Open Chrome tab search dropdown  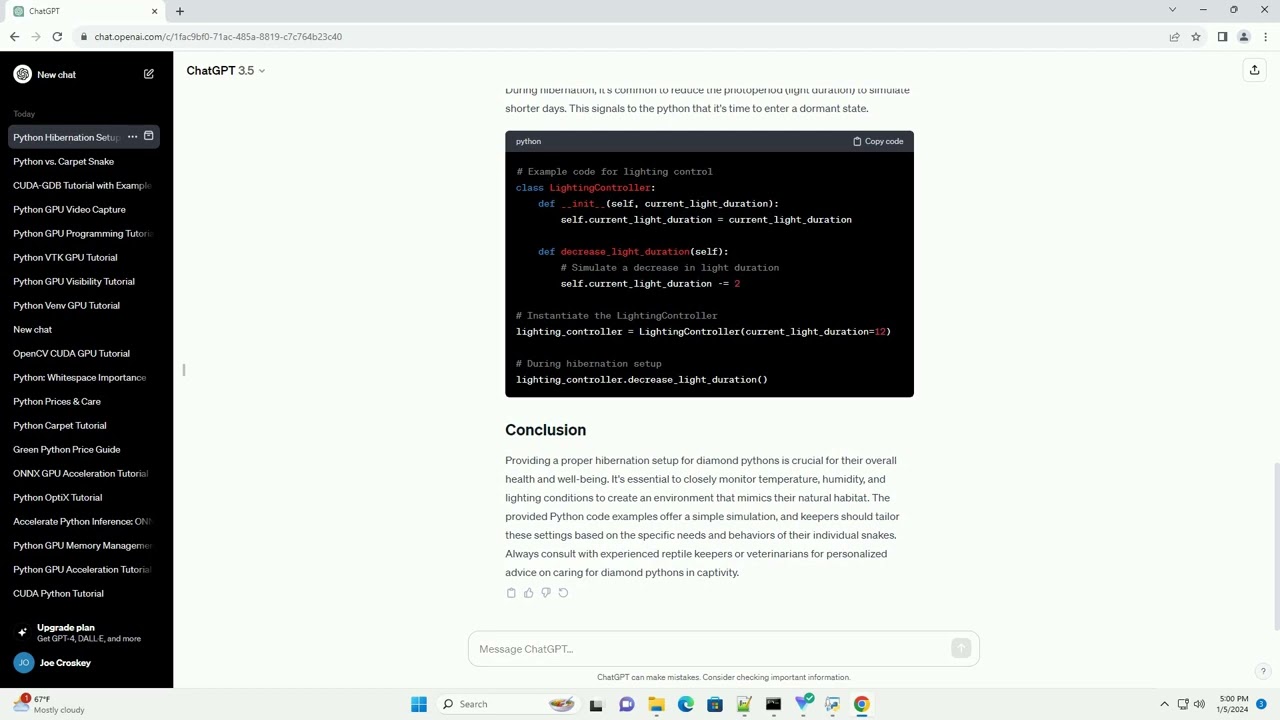[x=1172, y=10]
